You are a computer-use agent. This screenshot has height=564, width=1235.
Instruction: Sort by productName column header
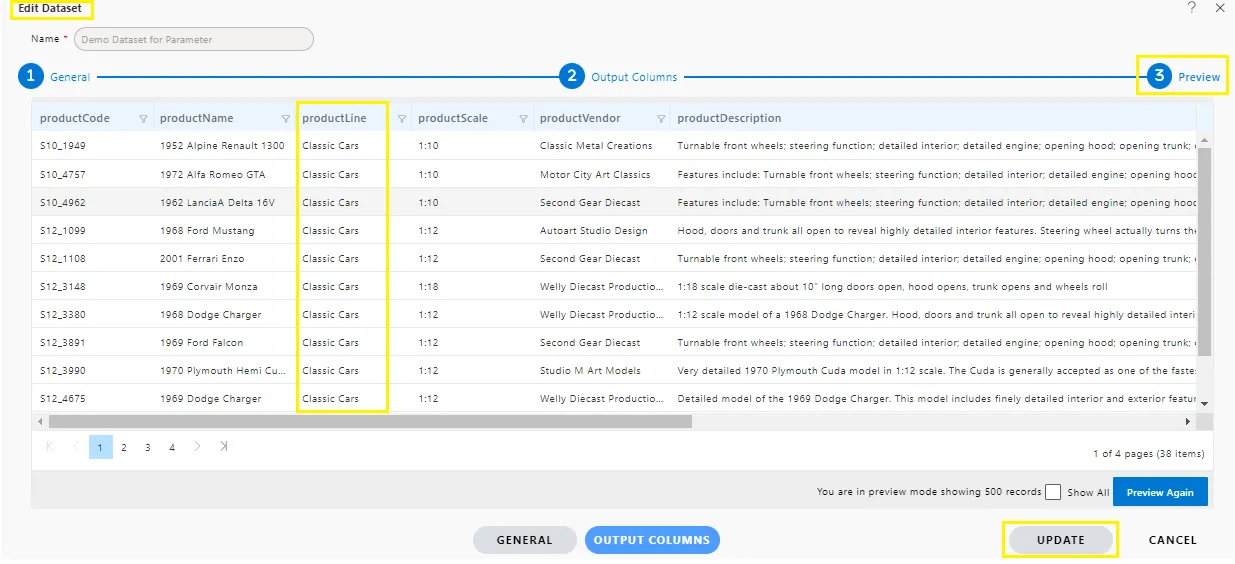196,118
